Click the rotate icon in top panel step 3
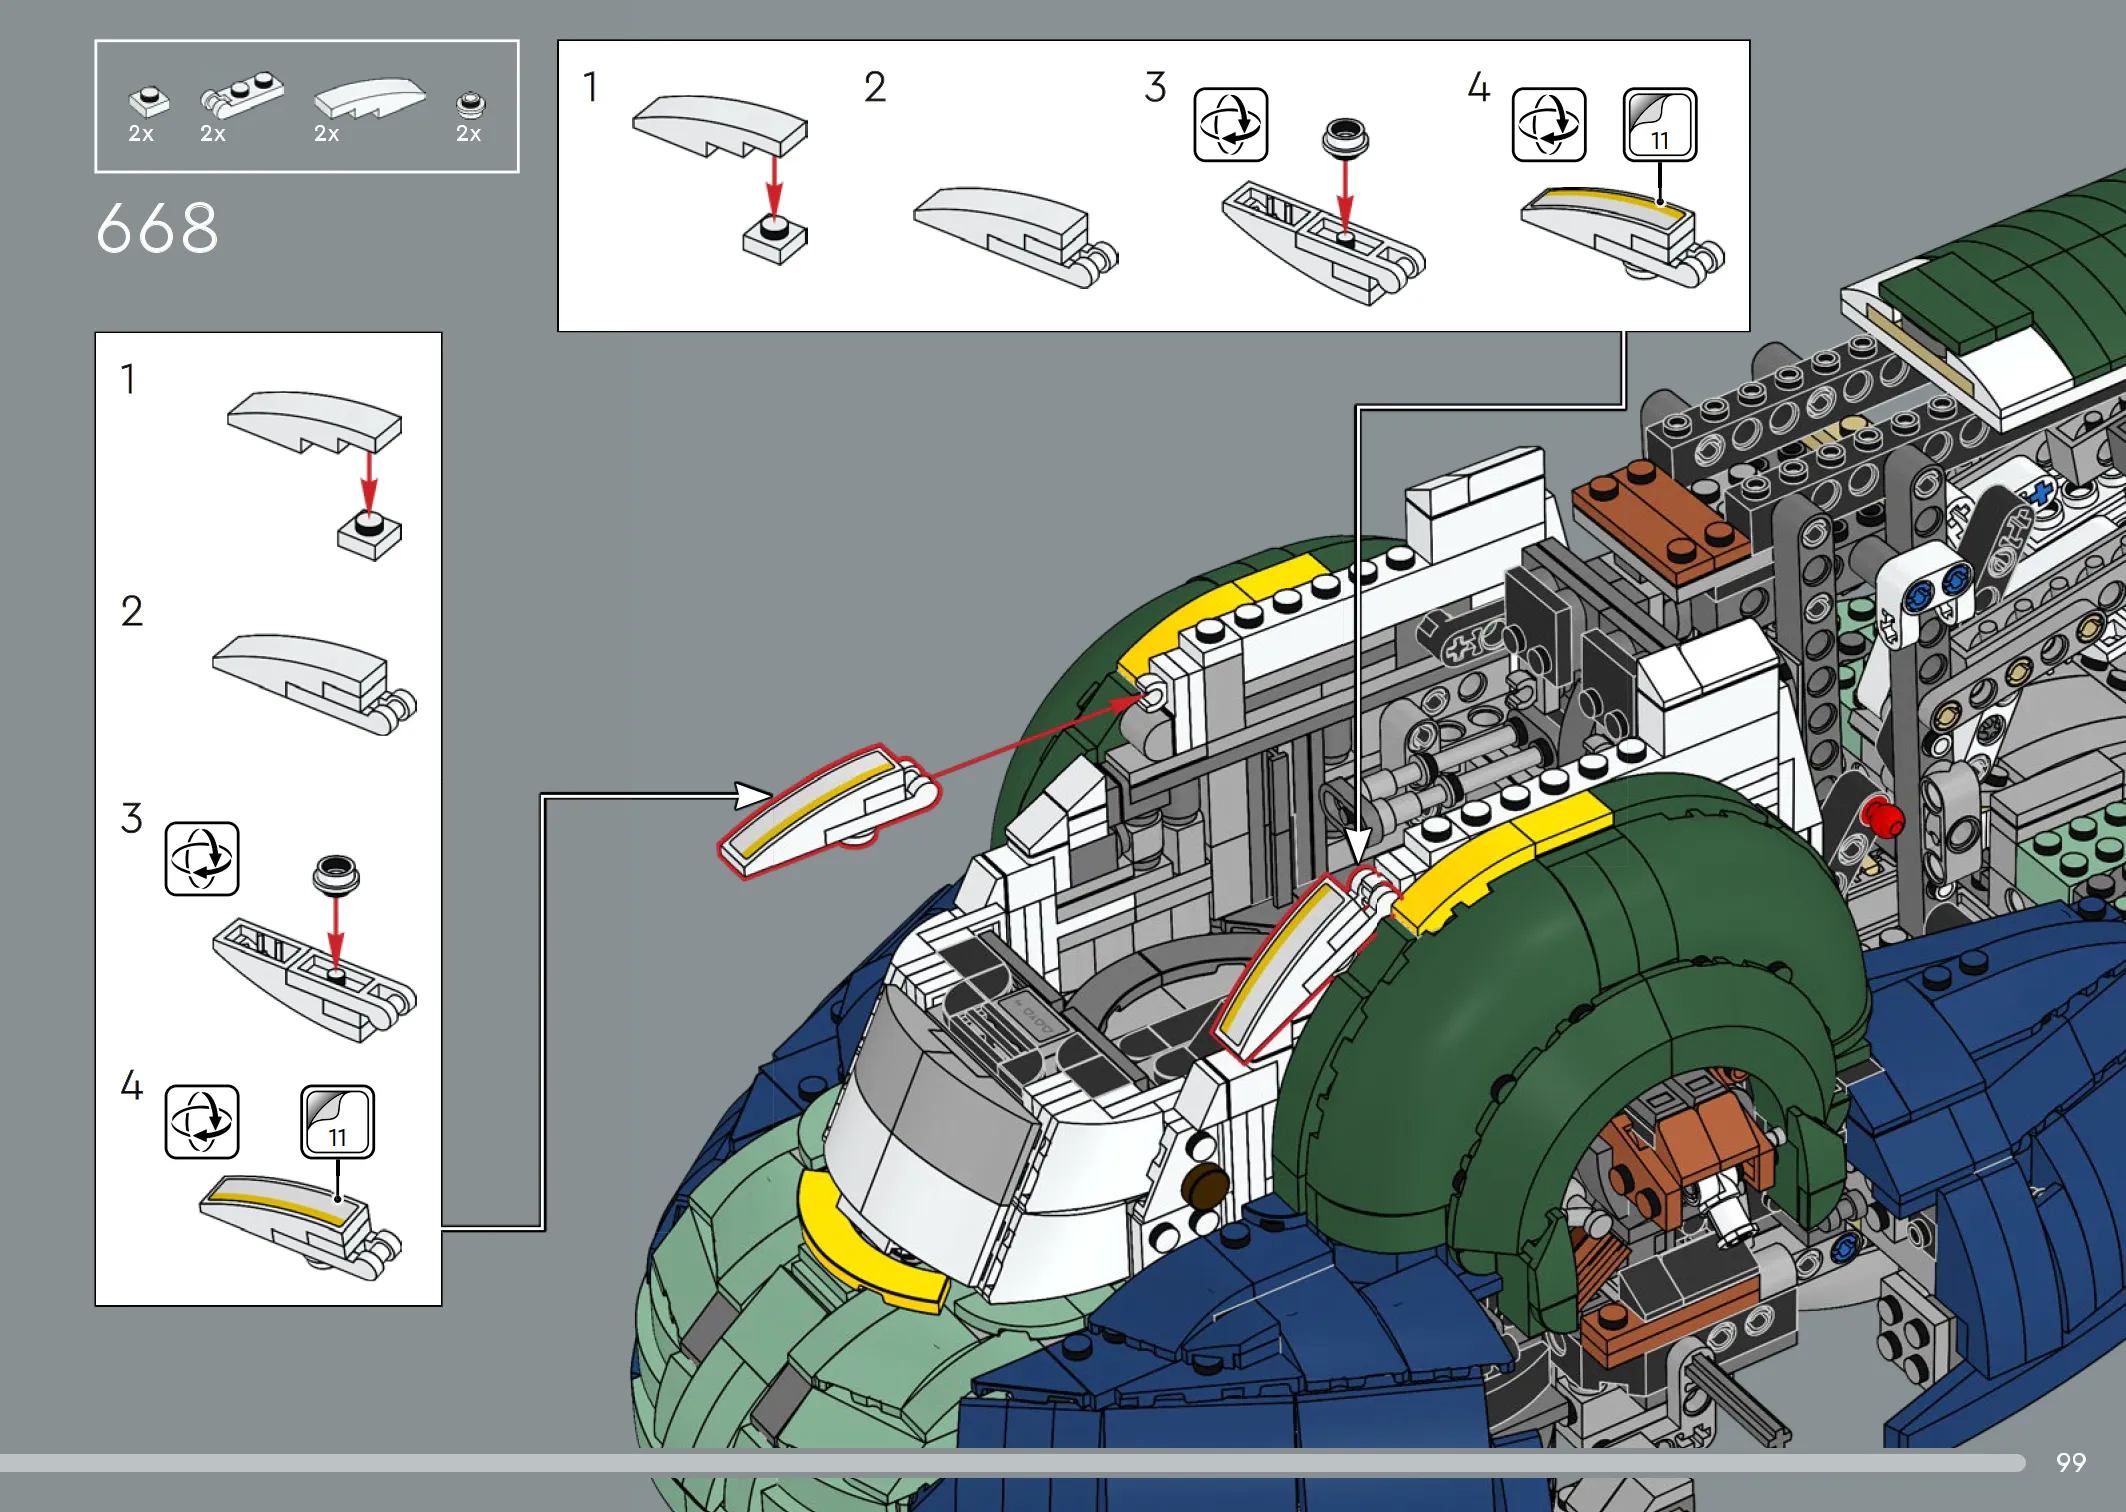This screenshot has height=1512, width=2126. (x=1231, y=125)
